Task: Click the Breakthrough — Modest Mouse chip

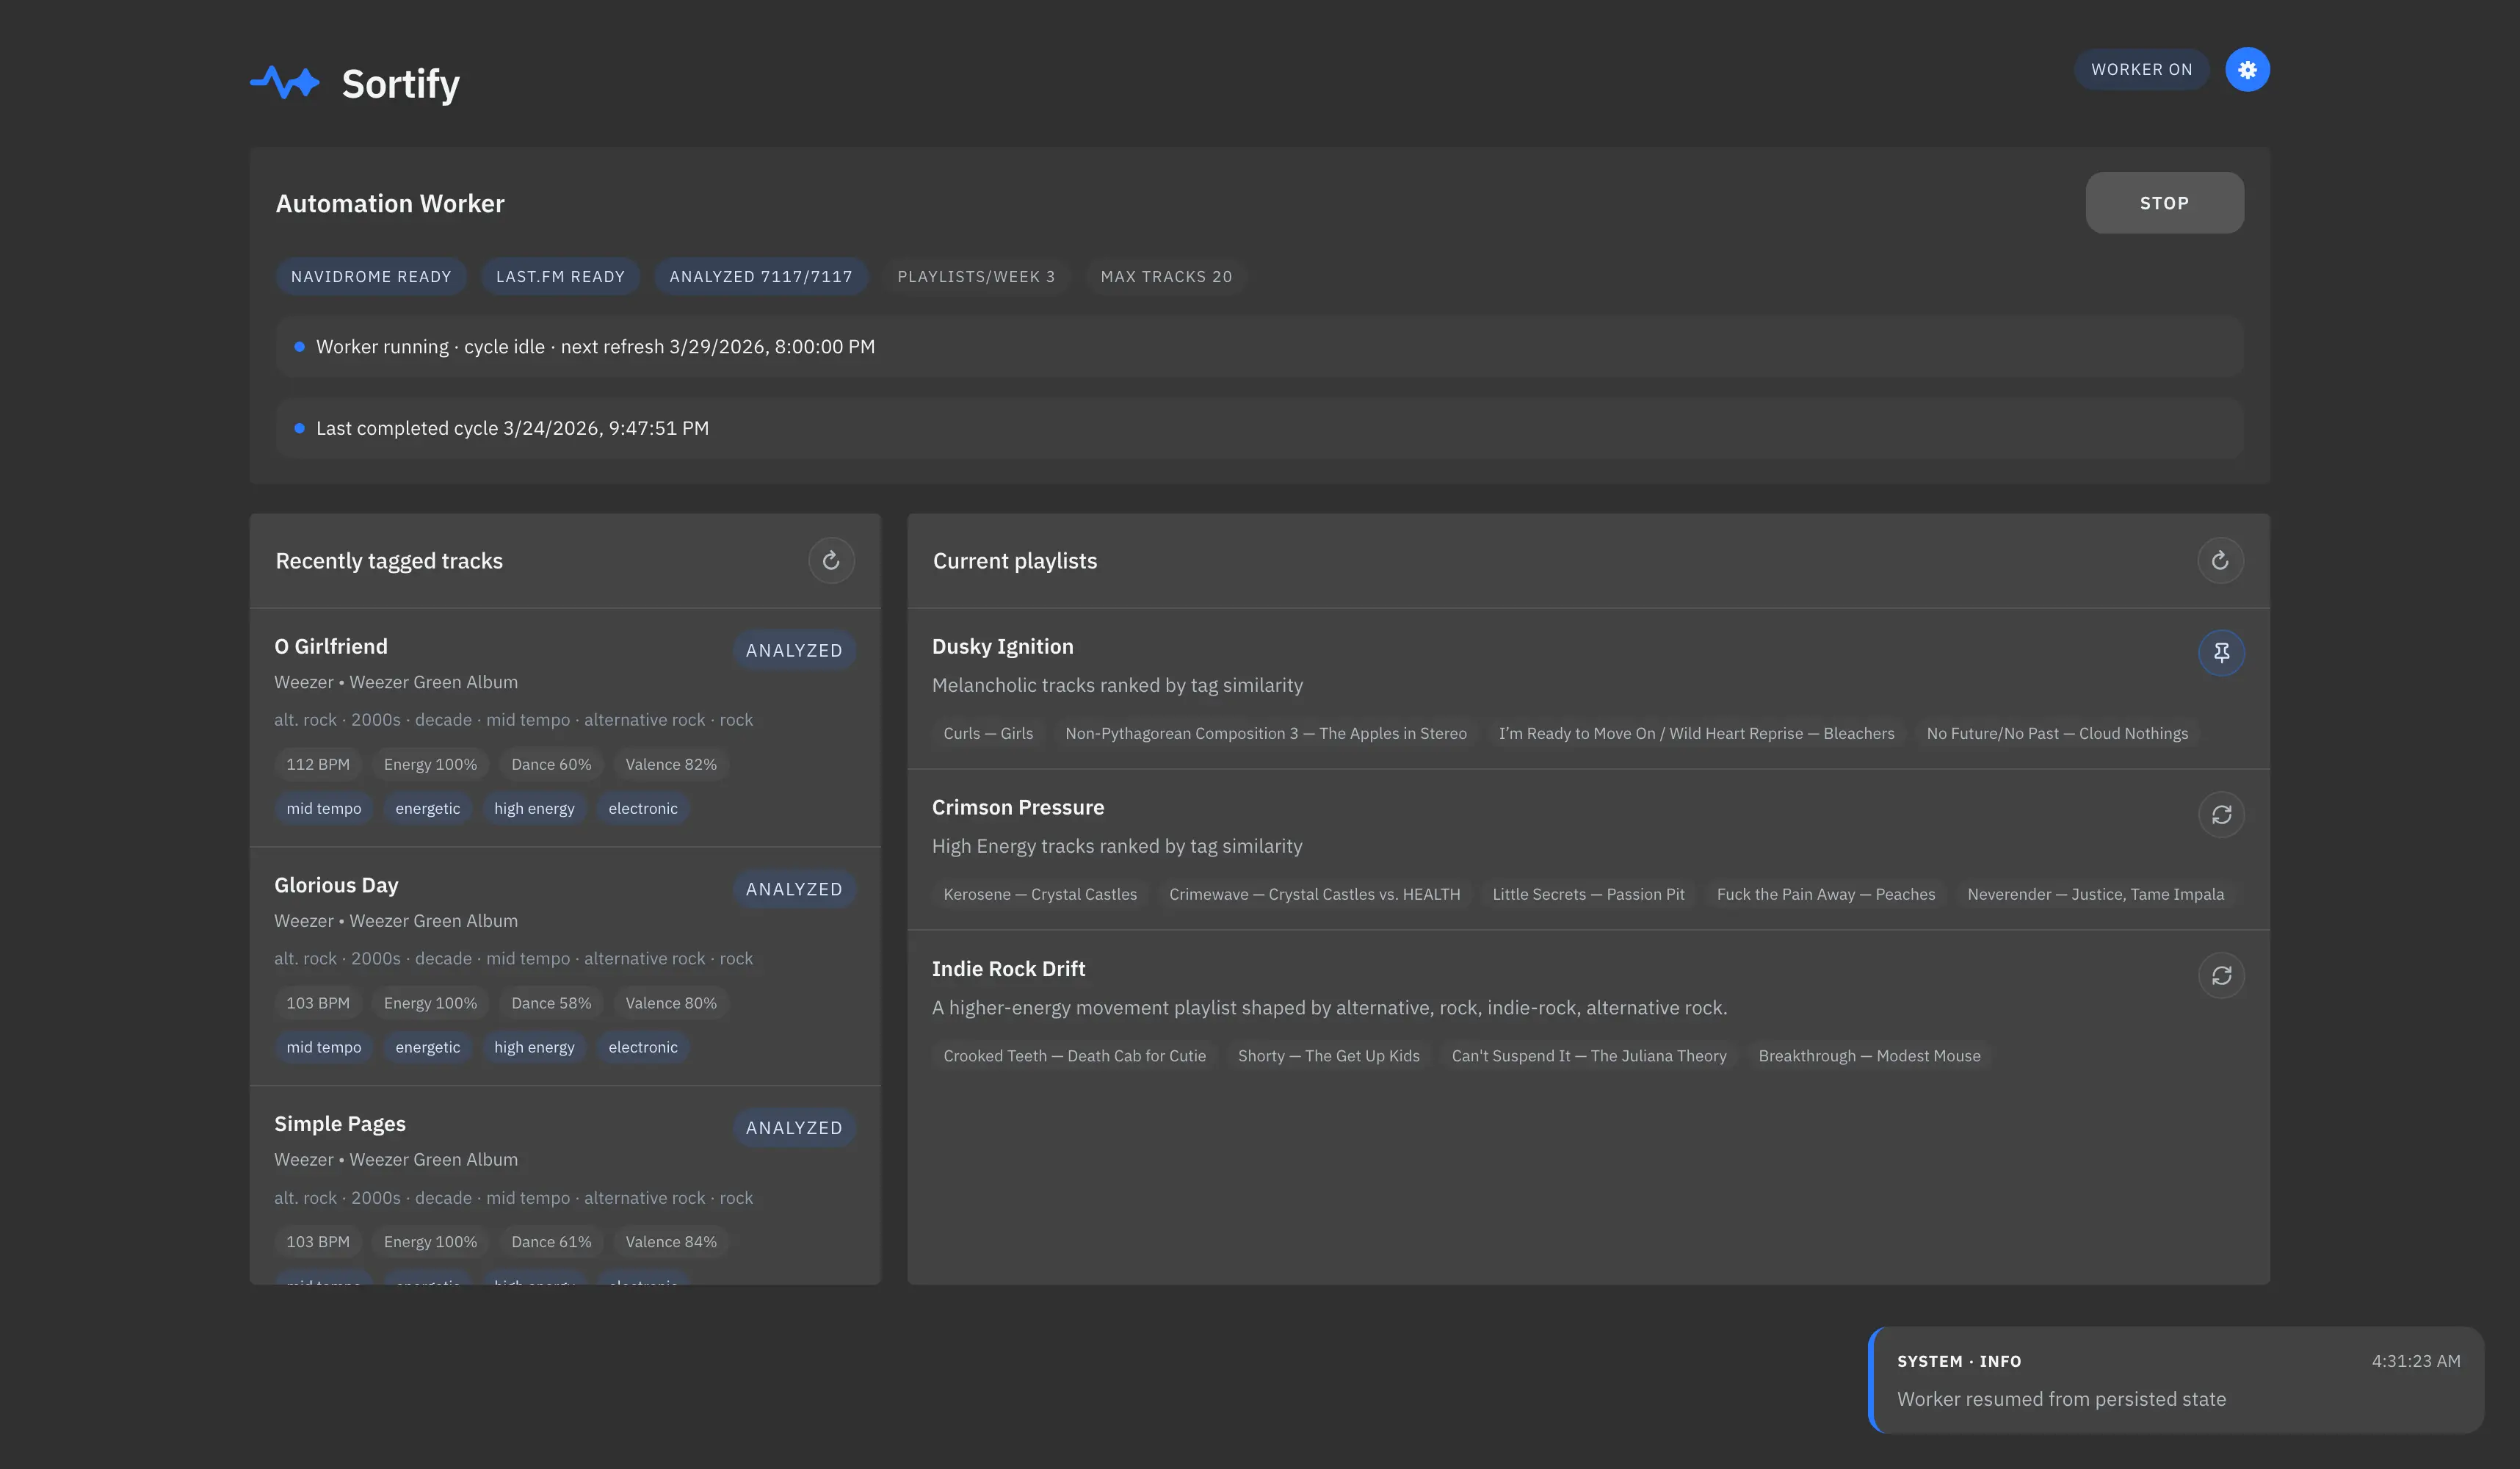Action: coord(1869,1056)
